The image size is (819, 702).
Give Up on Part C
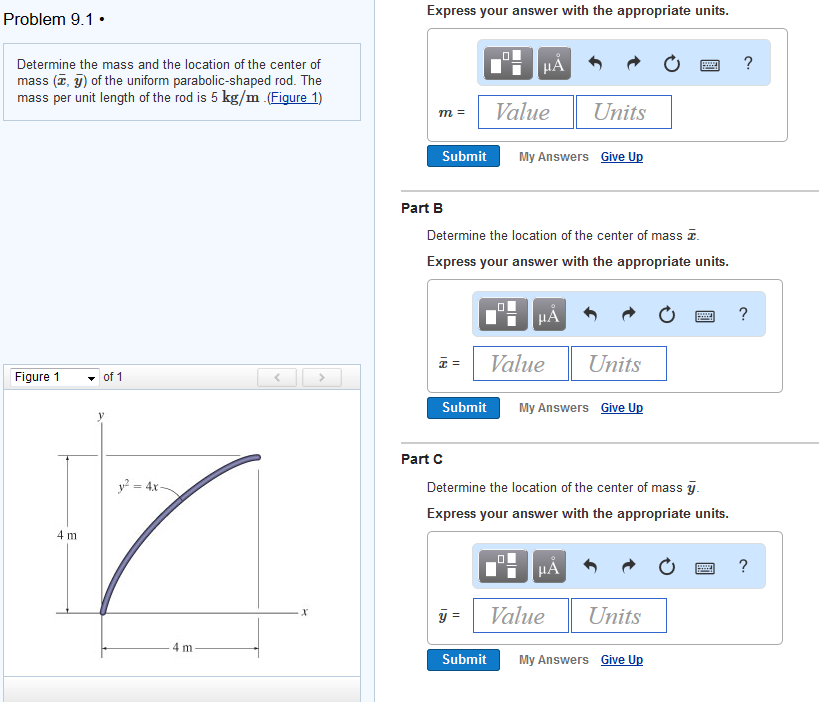[x=622, y=660]
